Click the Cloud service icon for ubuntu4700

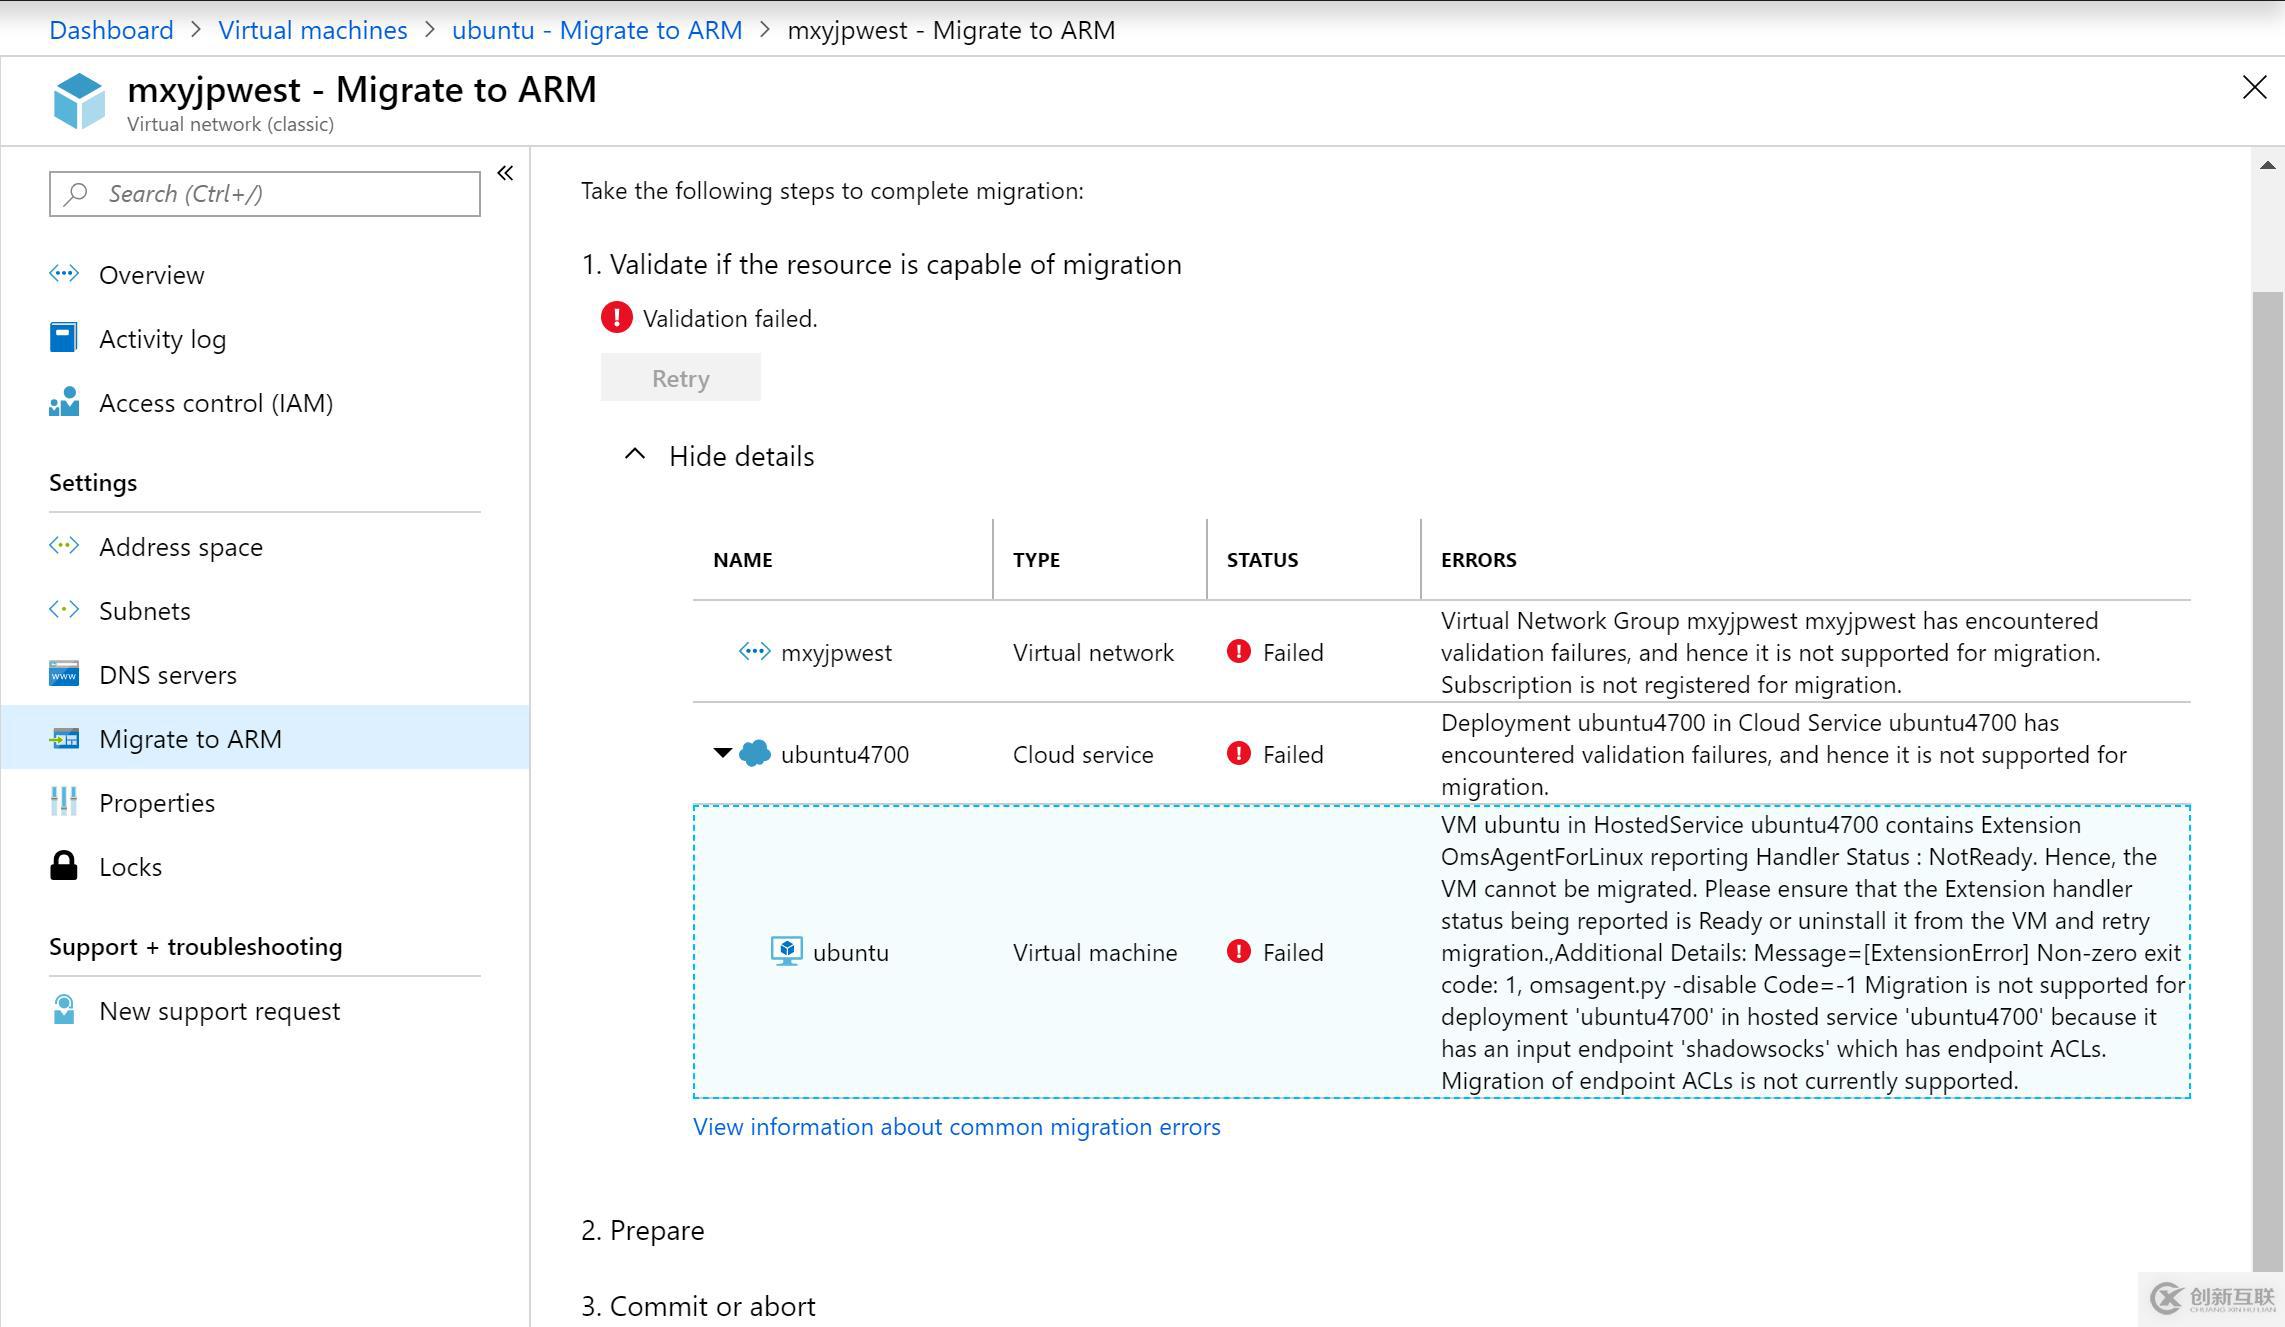(758, 754)
